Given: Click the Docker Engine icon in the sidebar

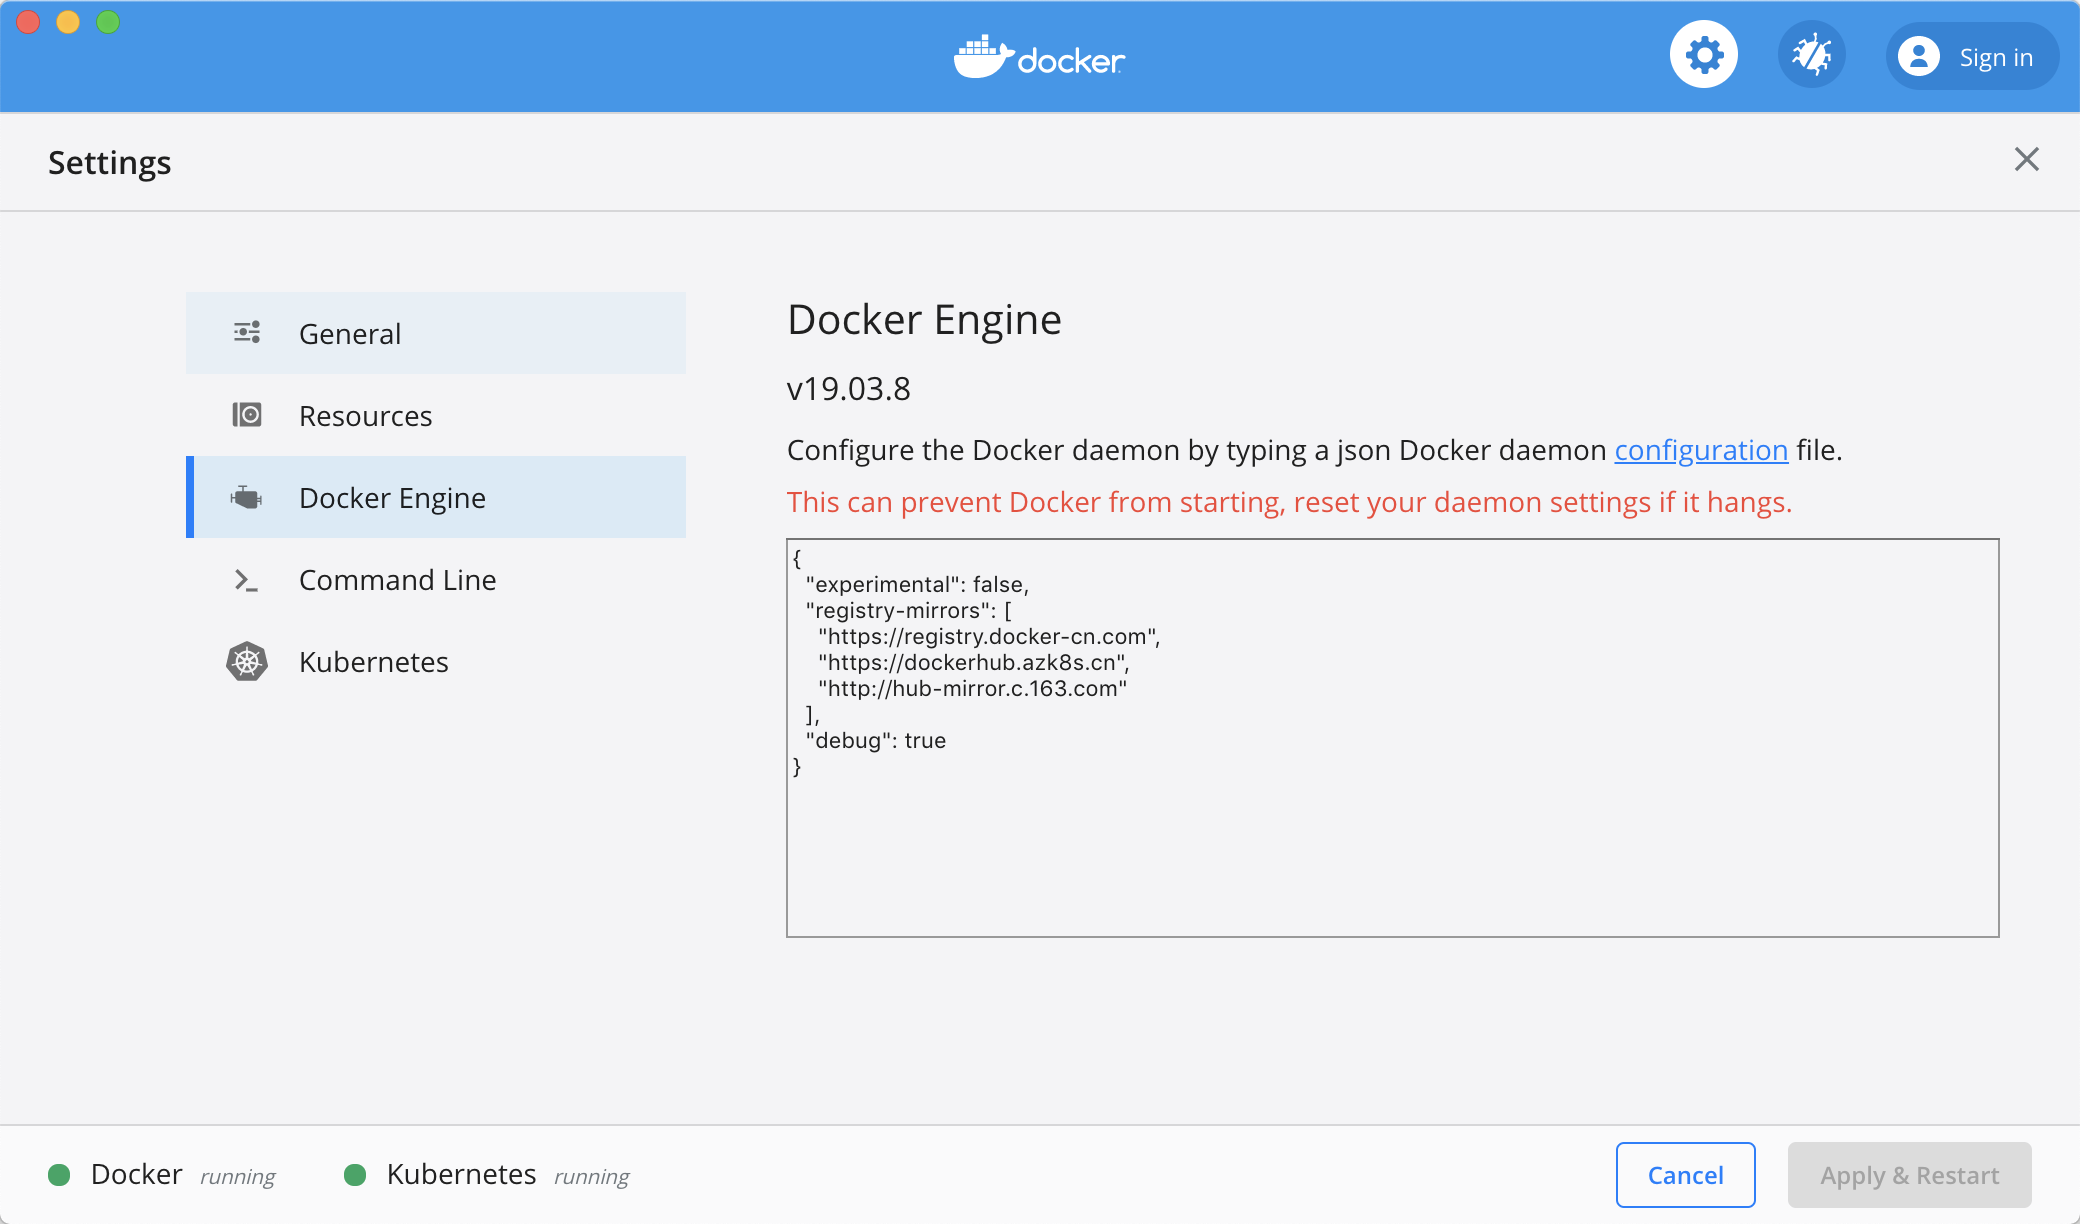Looking at the screenshot, I should [x=247, y=497].
